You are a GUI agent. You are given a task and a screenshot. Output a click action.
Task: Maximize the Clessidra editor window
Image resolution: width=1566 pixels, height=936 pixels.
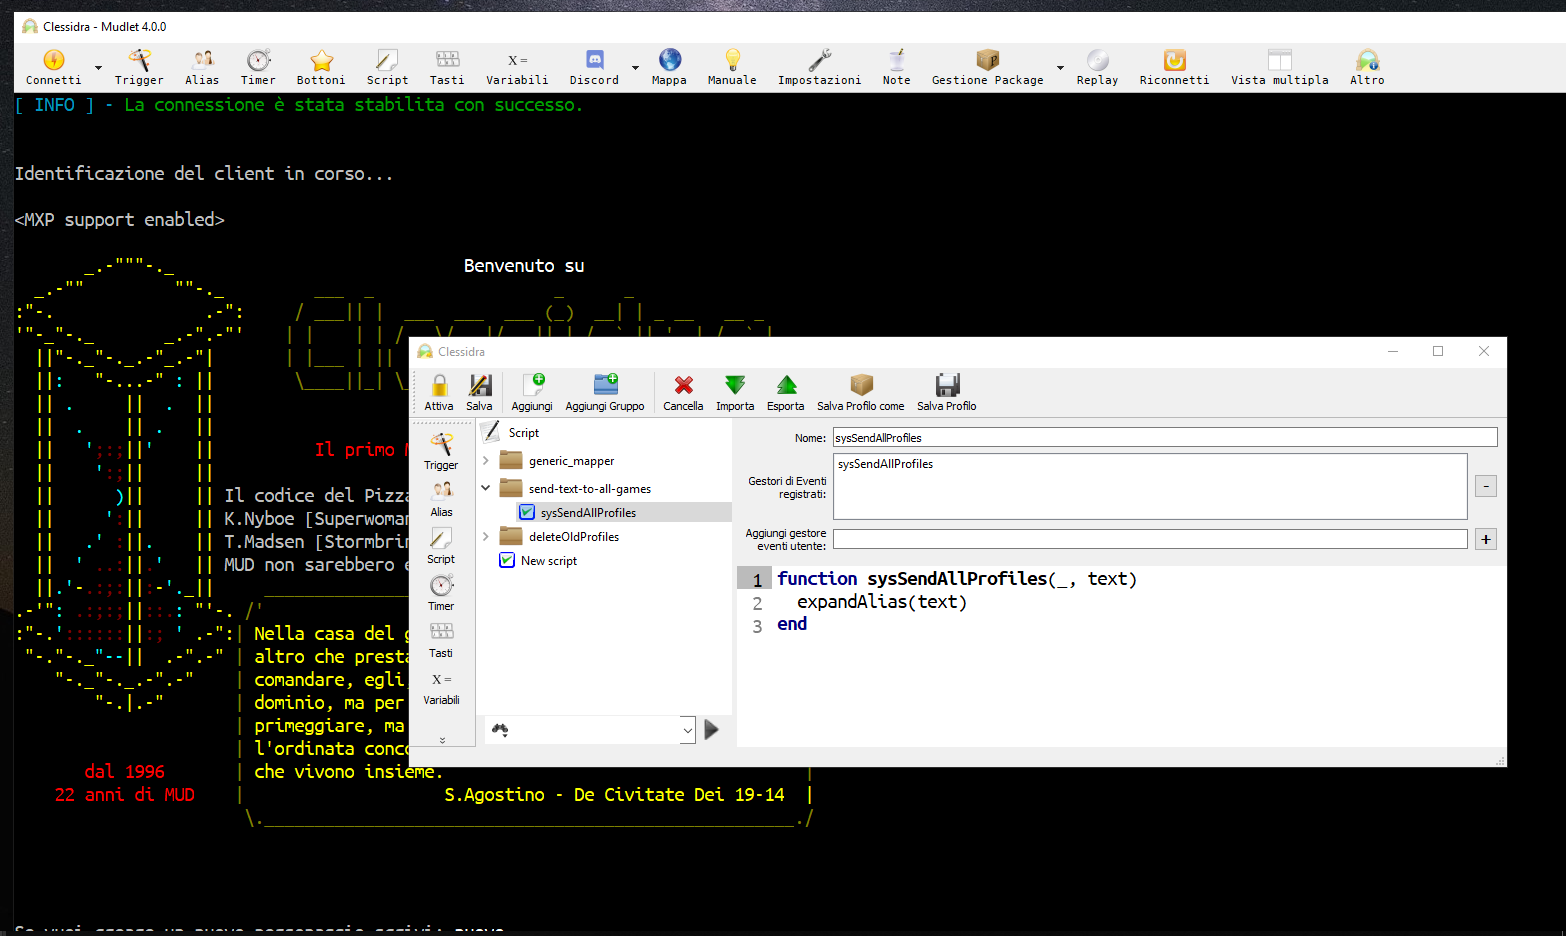[x=1438, y=351]
